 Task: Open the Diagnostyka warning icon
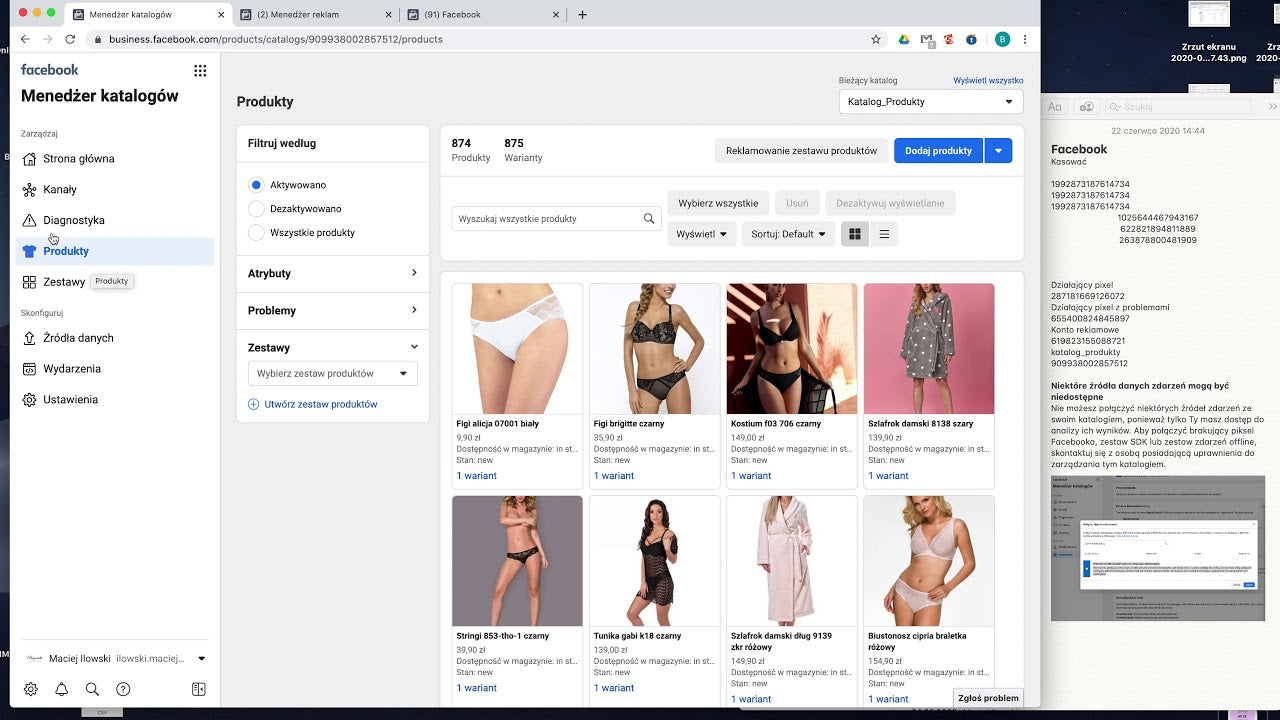(30, 220)
